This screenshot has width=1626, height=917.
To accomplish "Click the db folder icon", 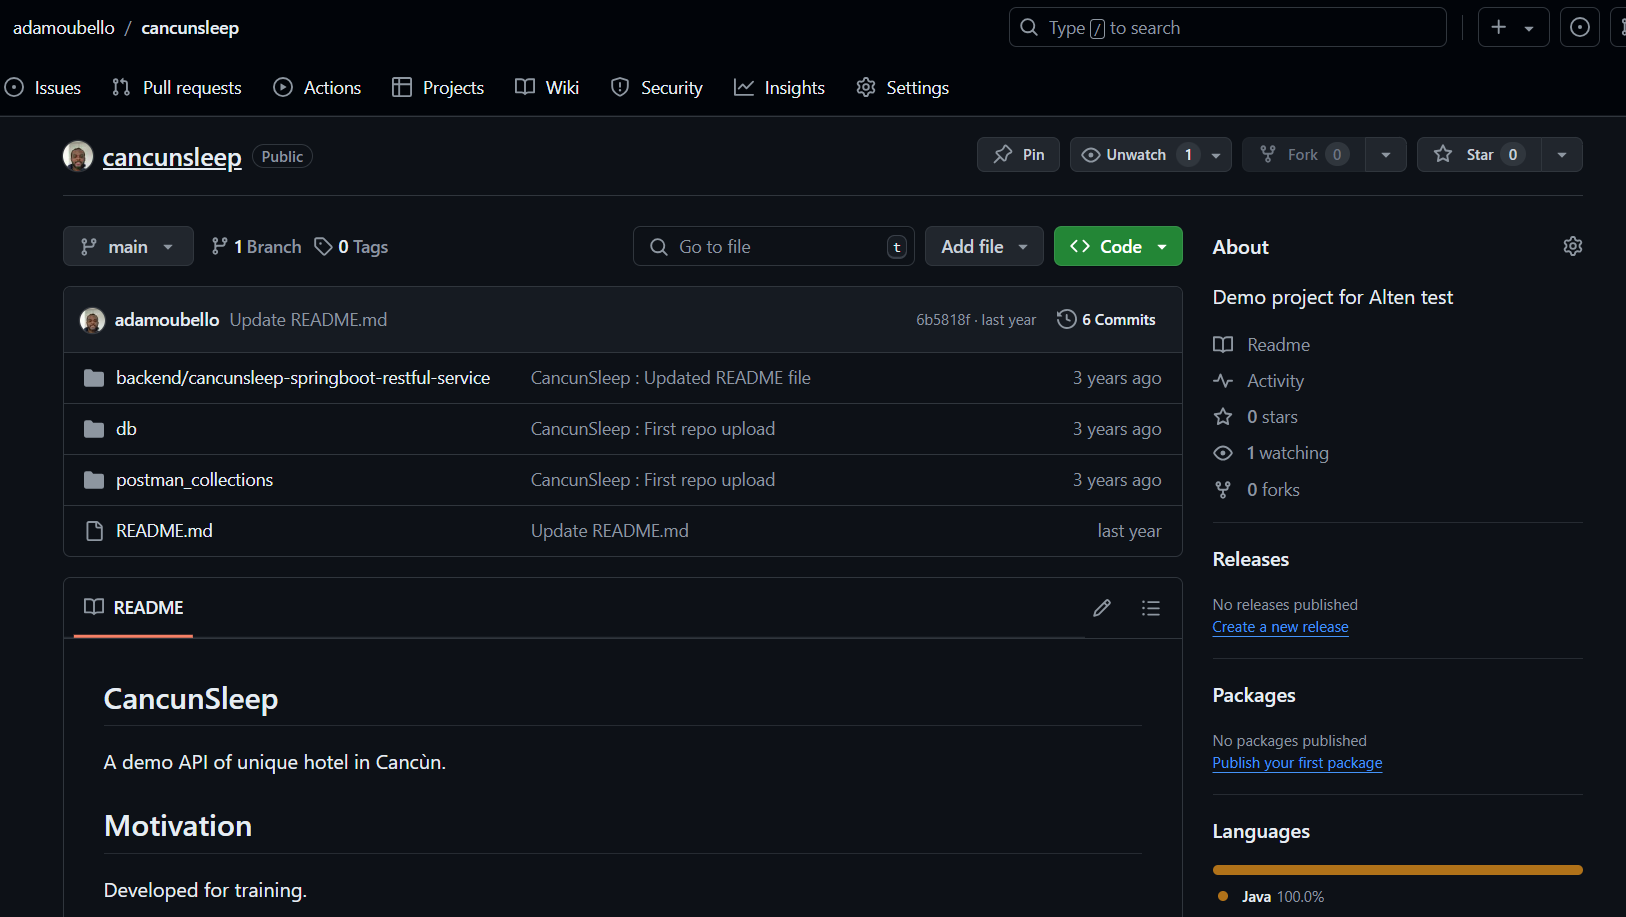I will [x=94, y=429].
